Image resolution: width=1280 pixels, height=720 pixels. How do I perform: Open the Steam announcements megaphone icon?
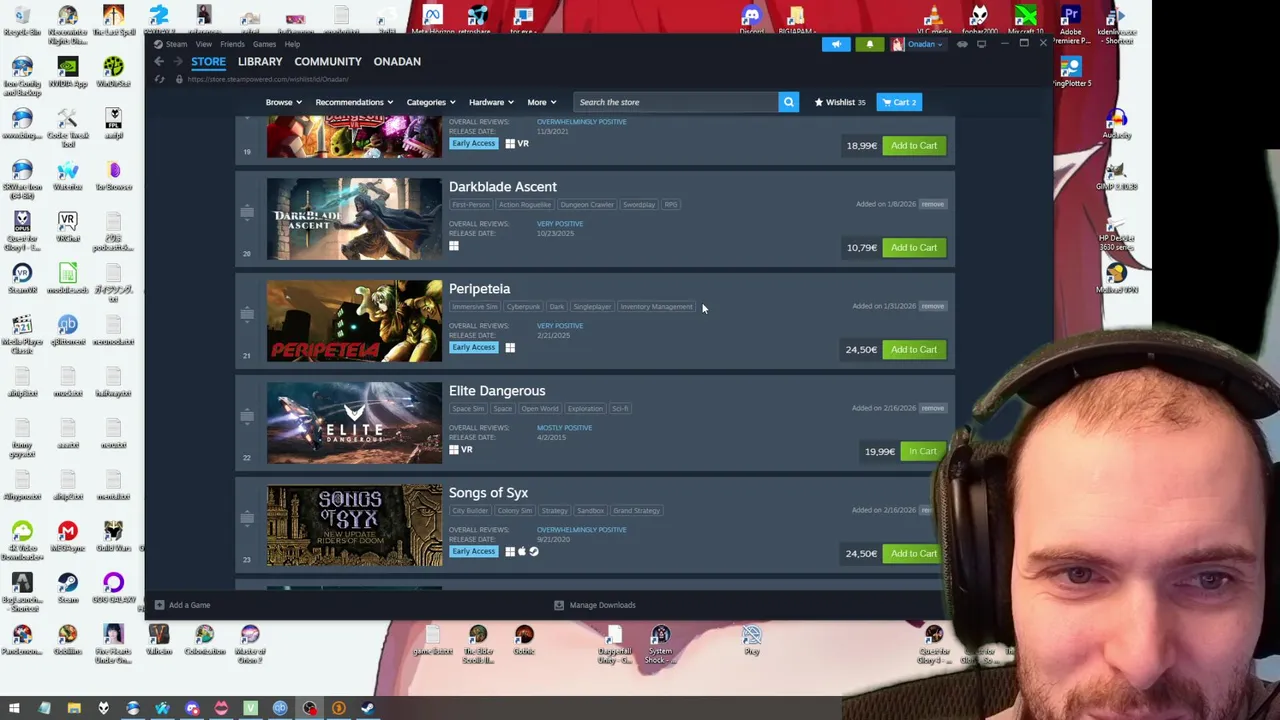pos(836,44)
